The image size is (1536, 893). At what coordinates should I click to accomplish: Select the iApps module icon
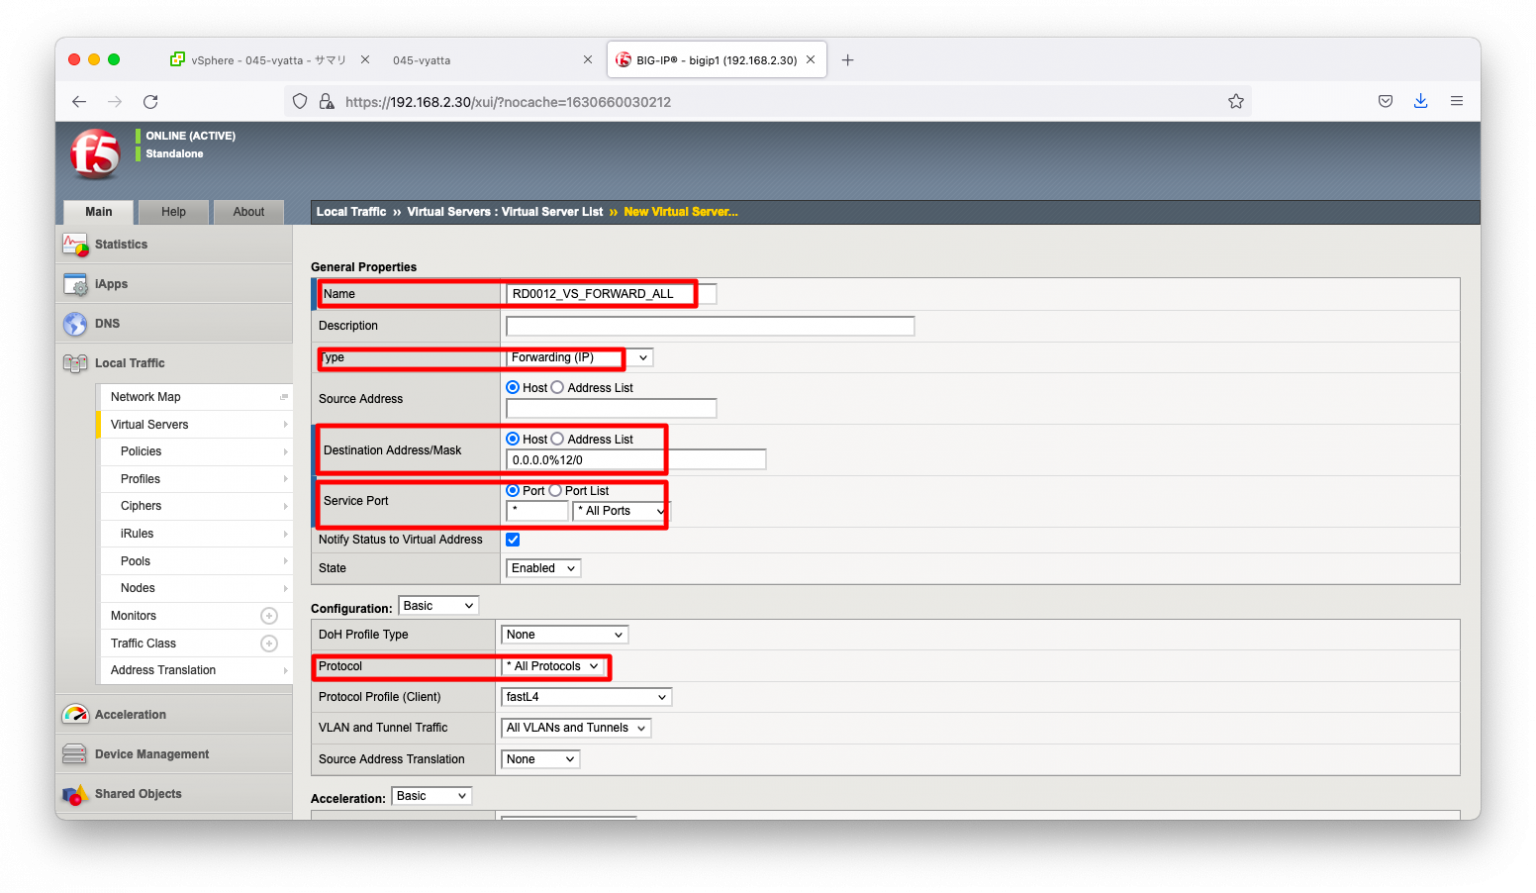75,284
